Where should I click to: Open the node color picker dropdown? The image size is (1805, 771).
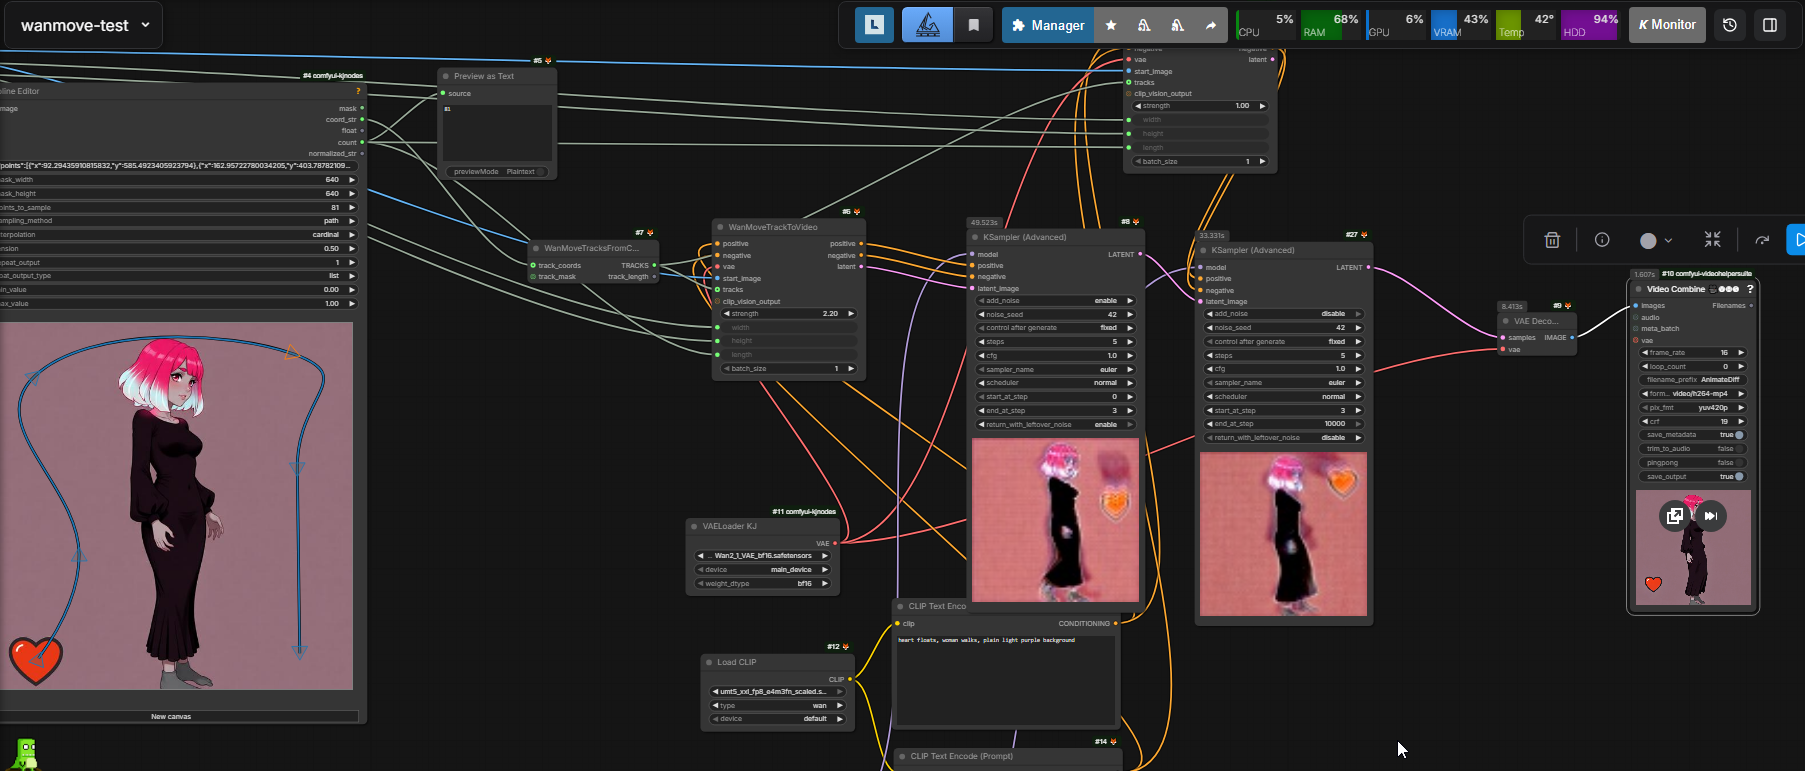point(1656,240)
